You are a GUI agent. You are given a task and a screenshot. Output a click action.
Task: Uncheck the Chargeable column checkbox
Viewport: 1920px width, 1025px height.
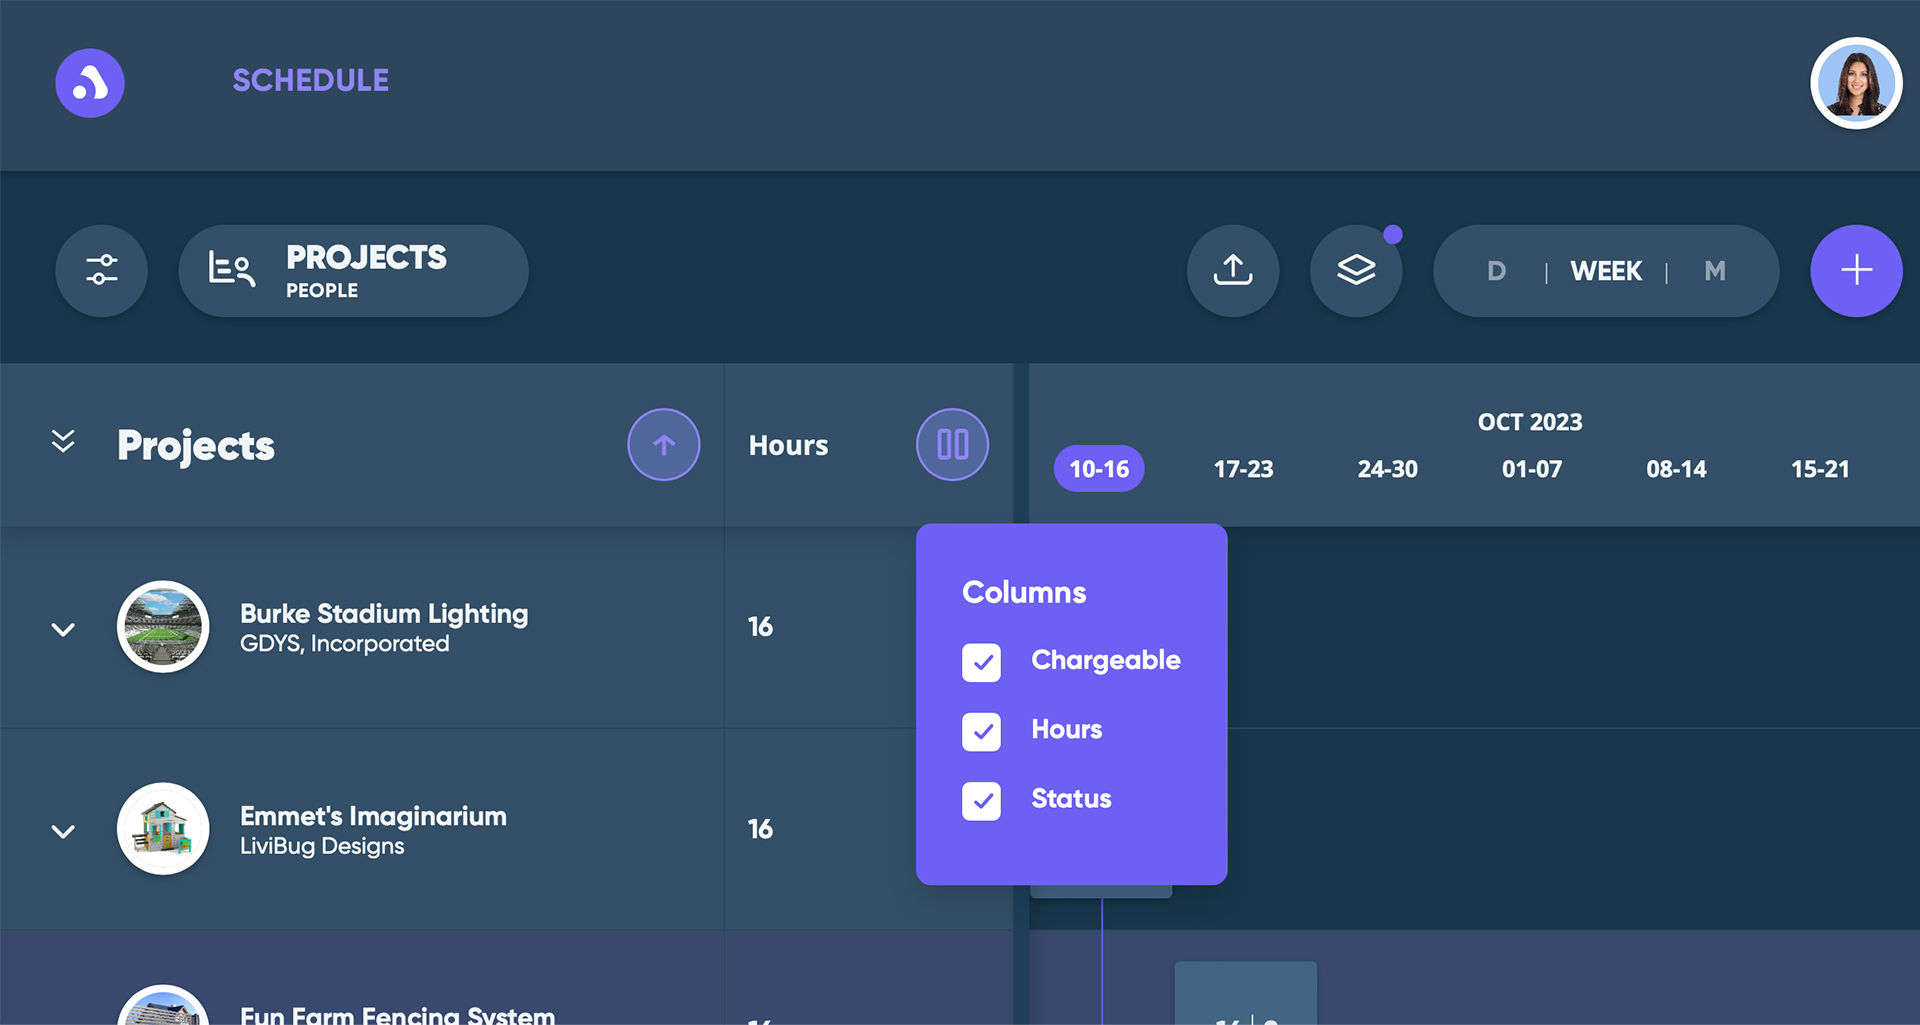[x=981, y=662]
